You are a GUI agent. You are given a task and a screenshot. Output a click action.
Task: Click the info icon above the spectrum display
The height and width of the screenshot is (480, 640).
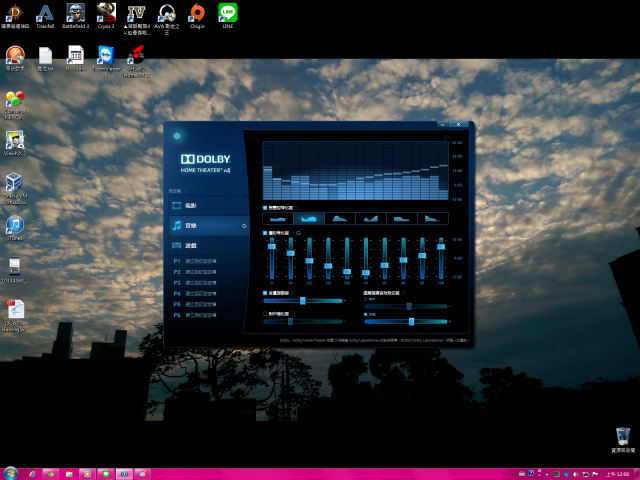click(446, 138)
